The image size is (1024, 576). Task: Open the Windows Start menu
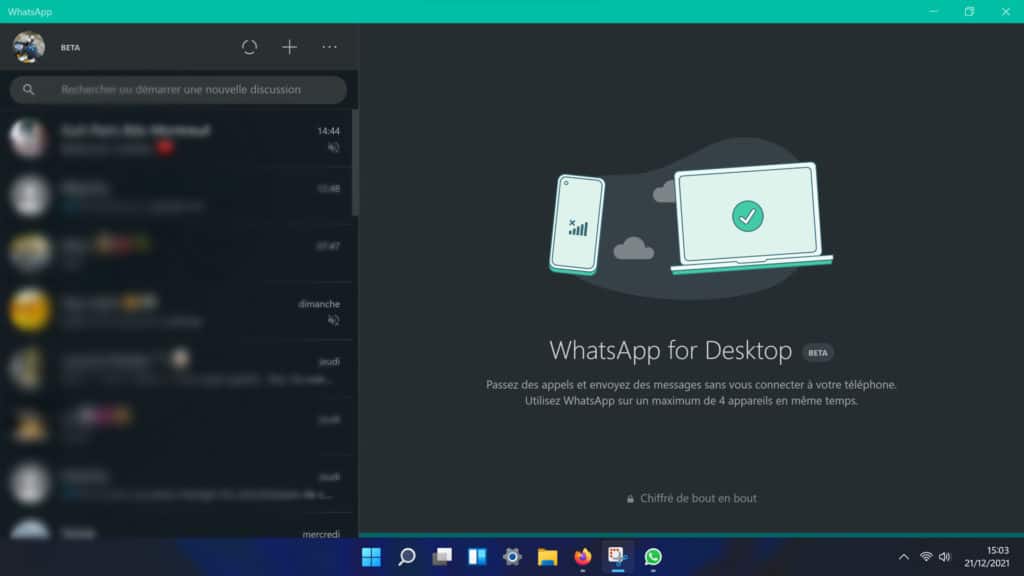coord(371,557)
